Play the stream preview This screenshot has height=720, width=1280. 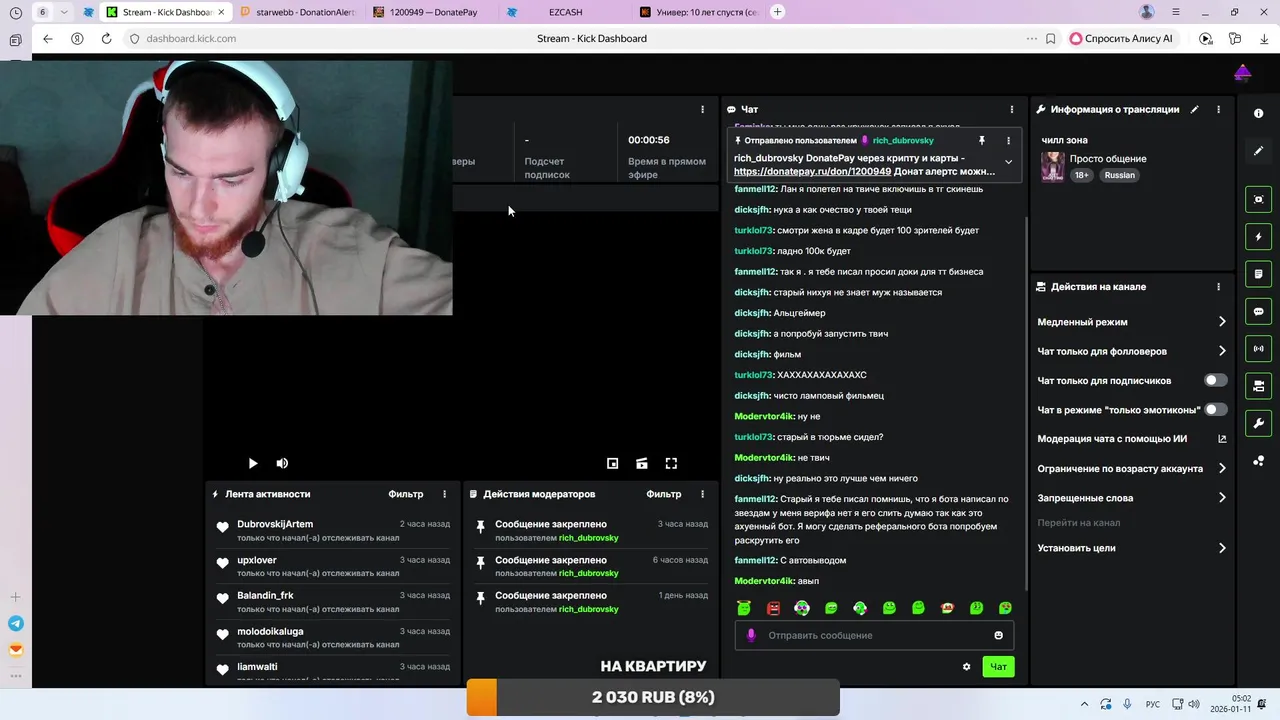point(252,463)
